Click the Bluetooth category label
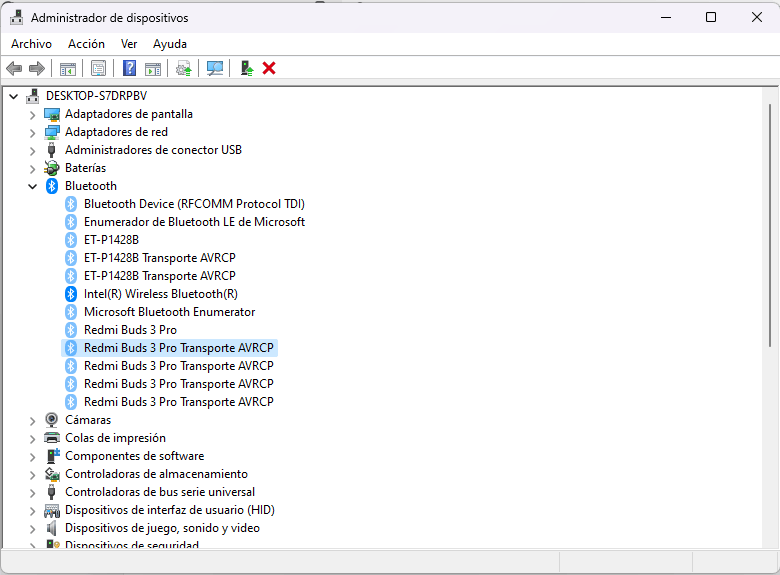 (x=91, y=186)
